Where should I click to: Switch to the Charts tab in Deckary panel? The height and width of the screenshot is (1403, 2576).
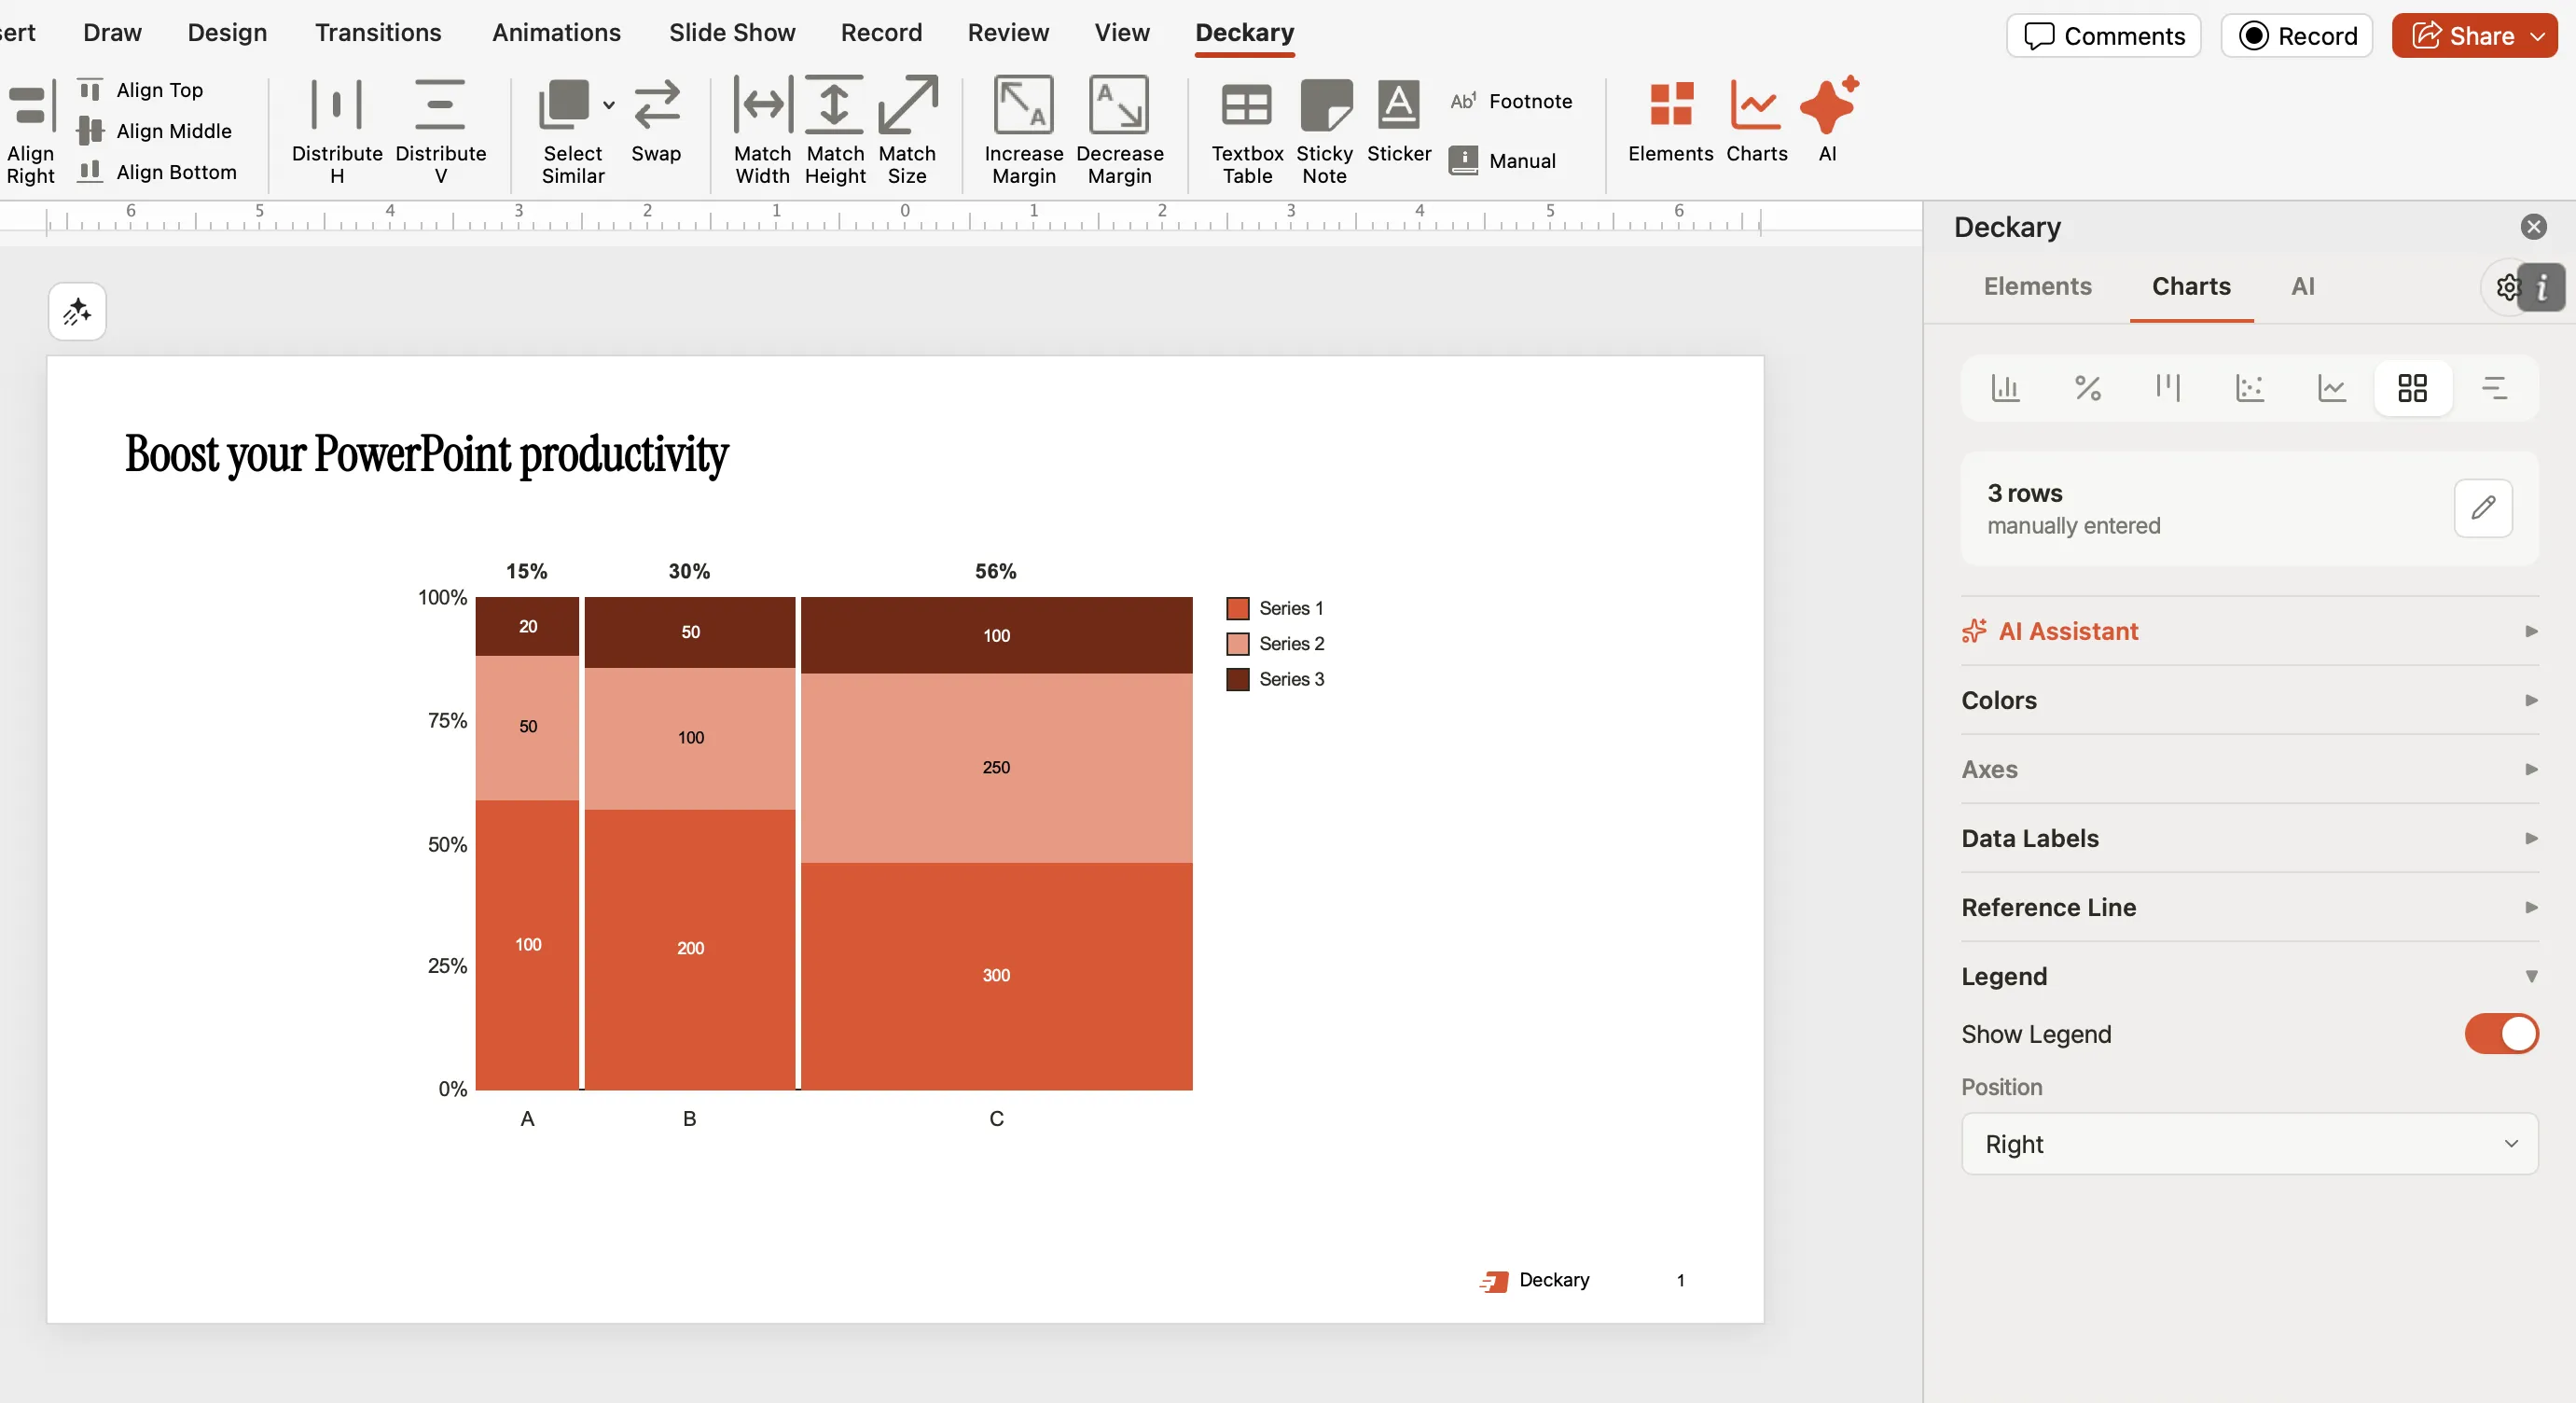click(2191, 286)
